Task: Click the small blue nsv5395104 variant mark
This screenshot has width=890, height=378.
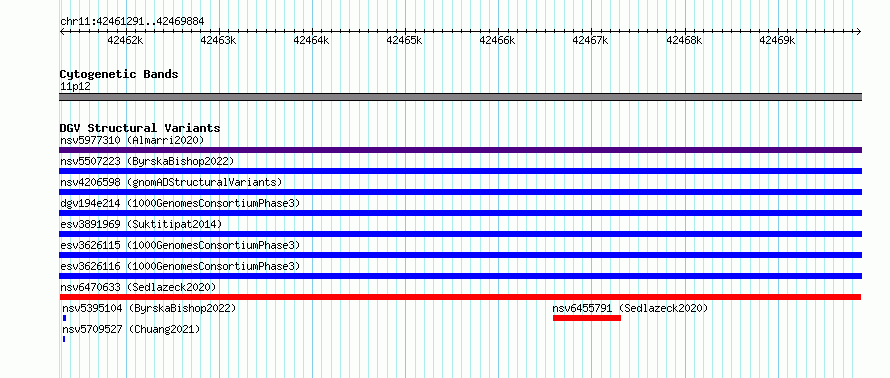Action: [64, 318]
